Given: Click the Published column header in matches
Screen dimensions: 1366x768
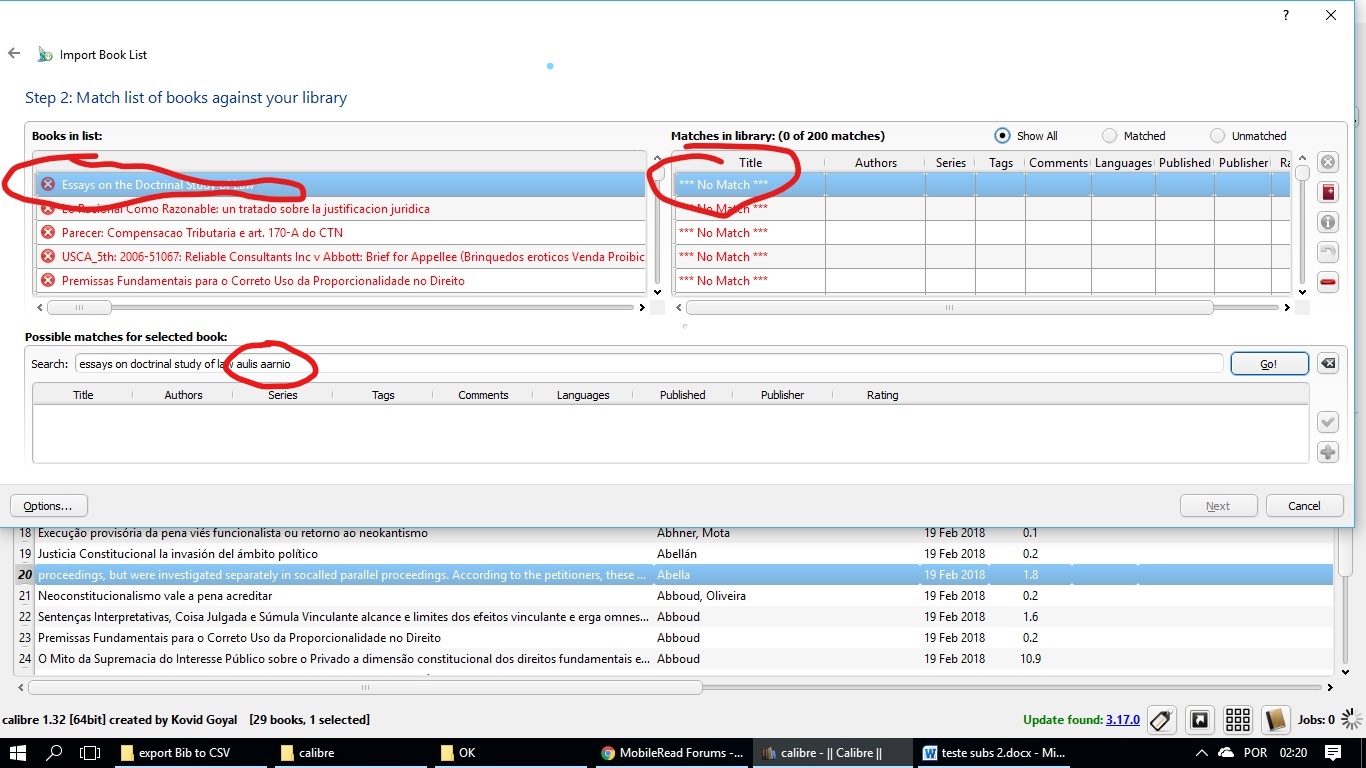Looking at the screenshot, I should (x=1184, y=163).
